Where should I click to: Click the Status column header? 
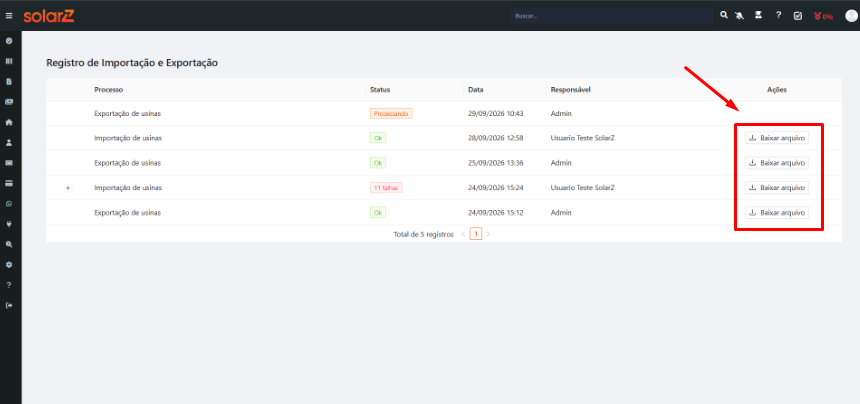(x=380, y=89)
